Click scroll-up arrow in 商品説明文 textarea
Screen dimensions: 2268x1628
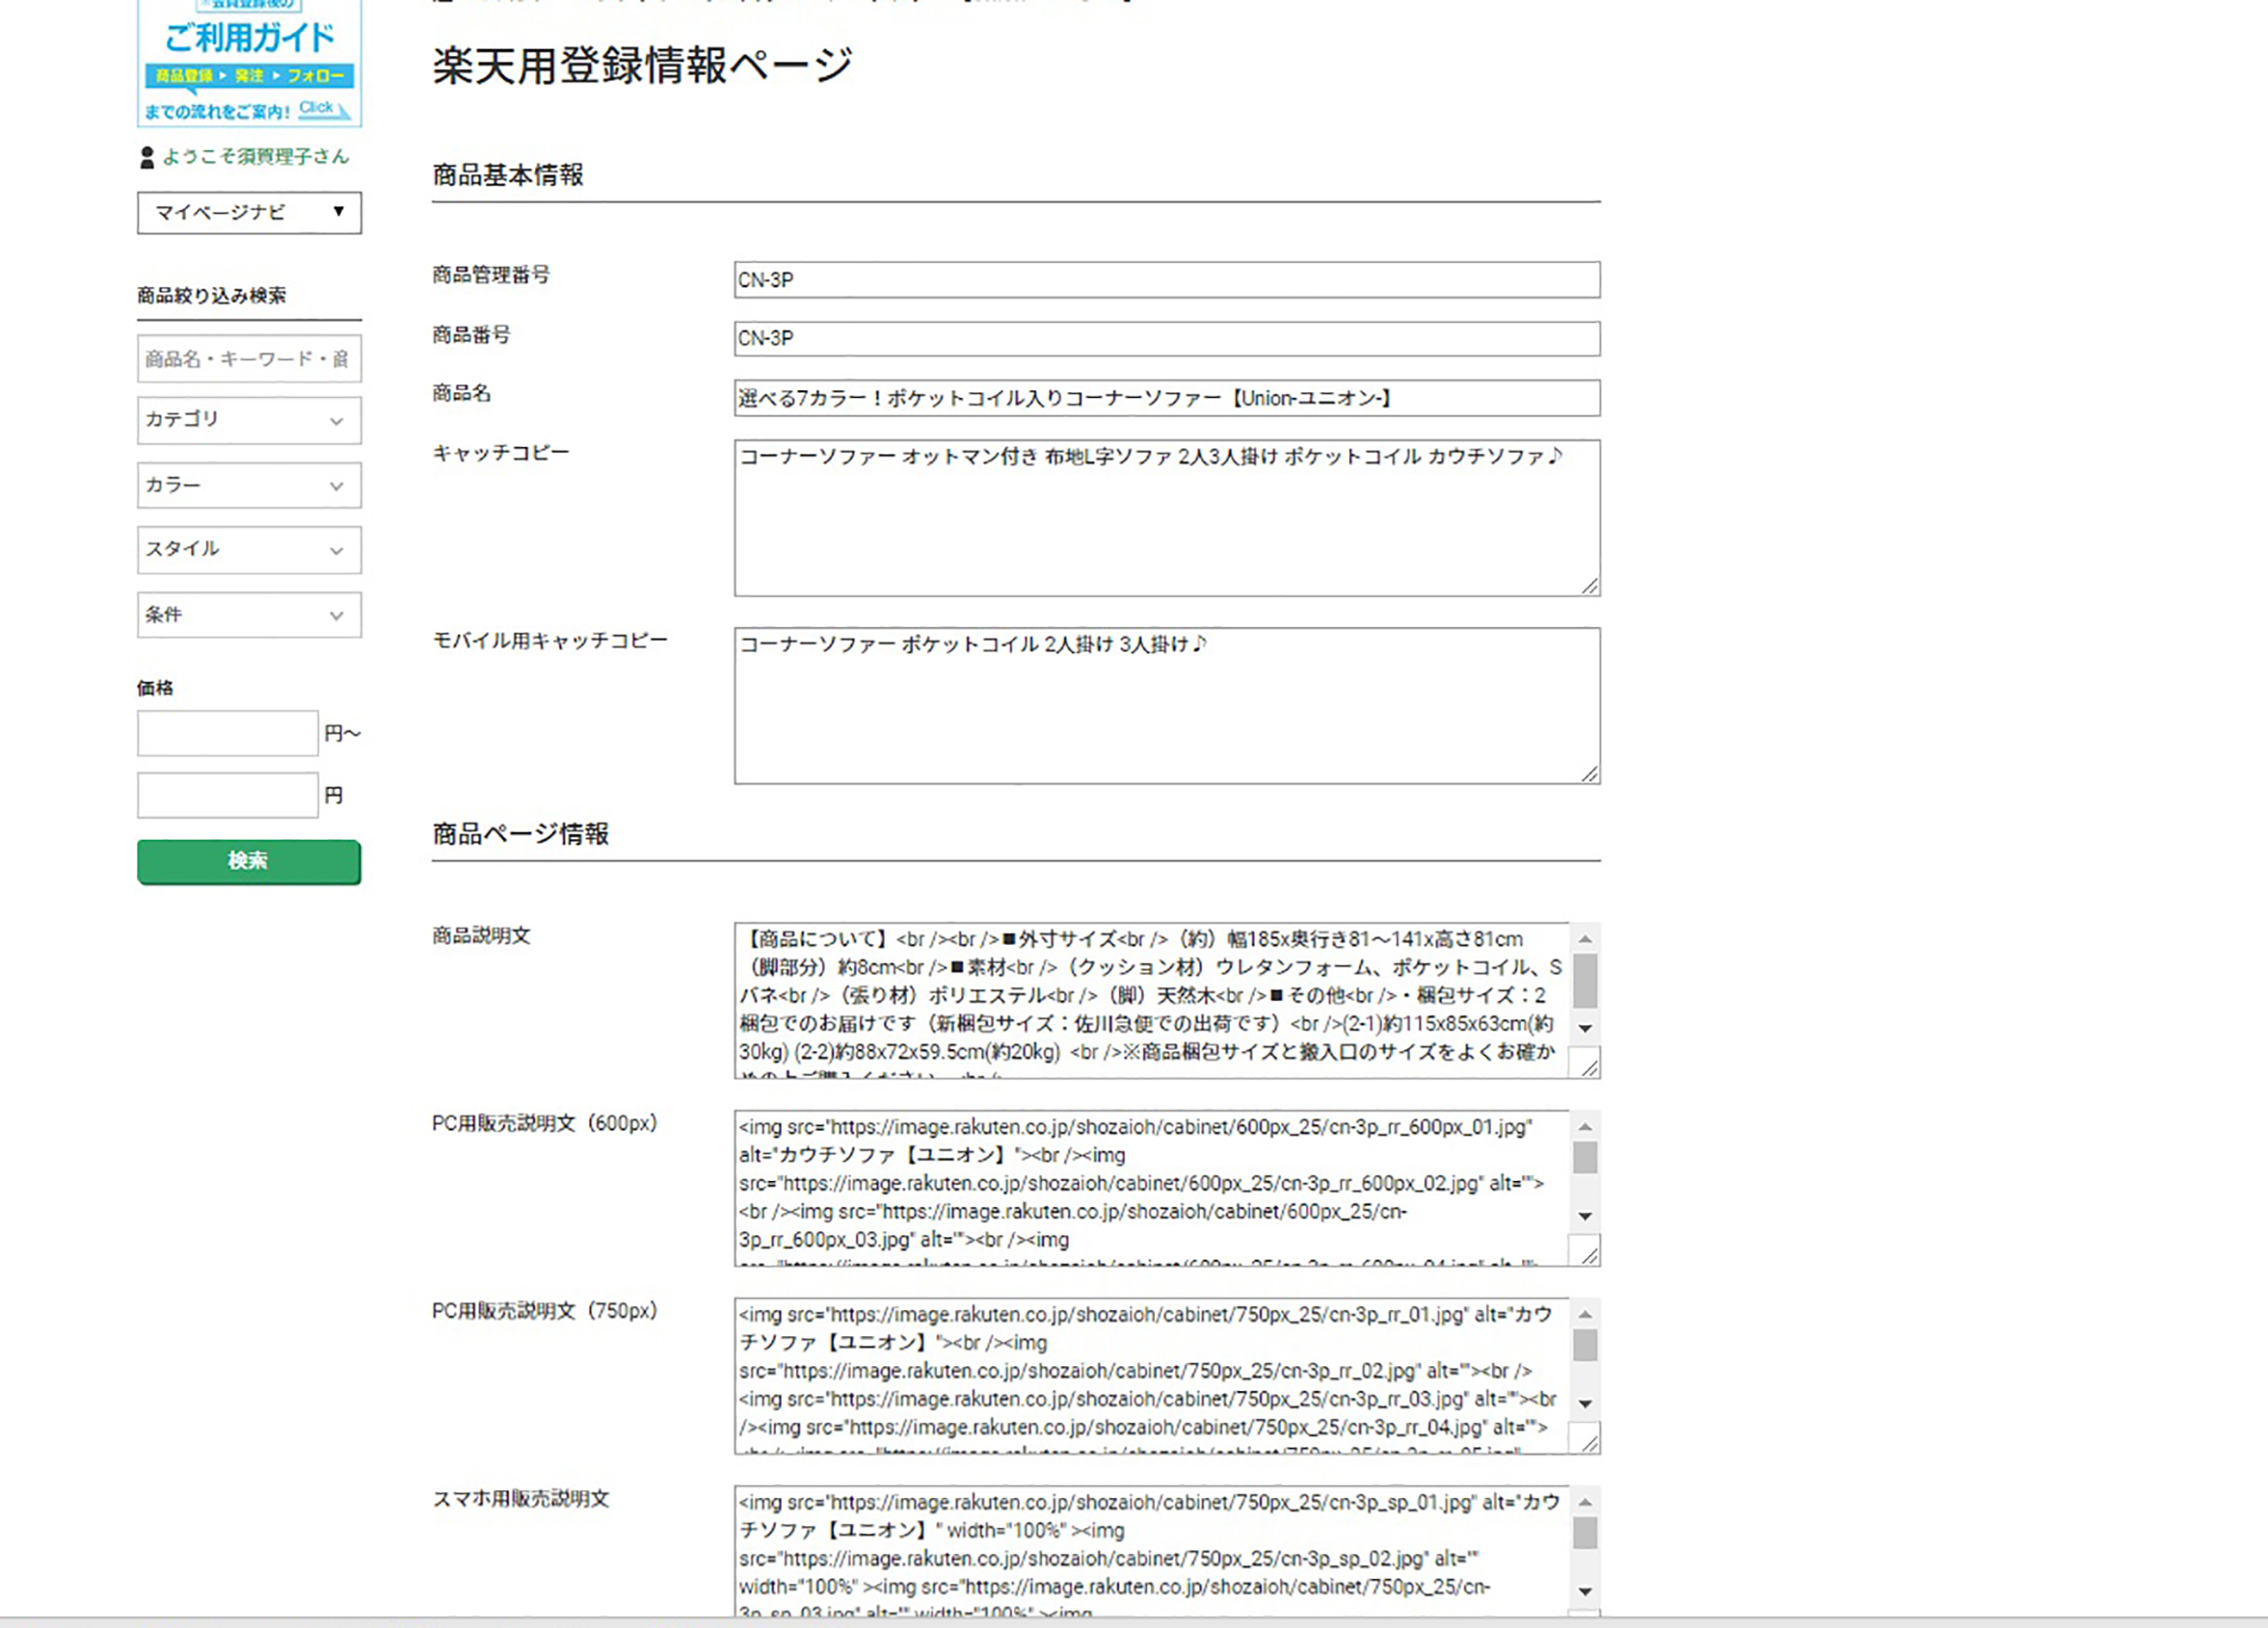1585,938
